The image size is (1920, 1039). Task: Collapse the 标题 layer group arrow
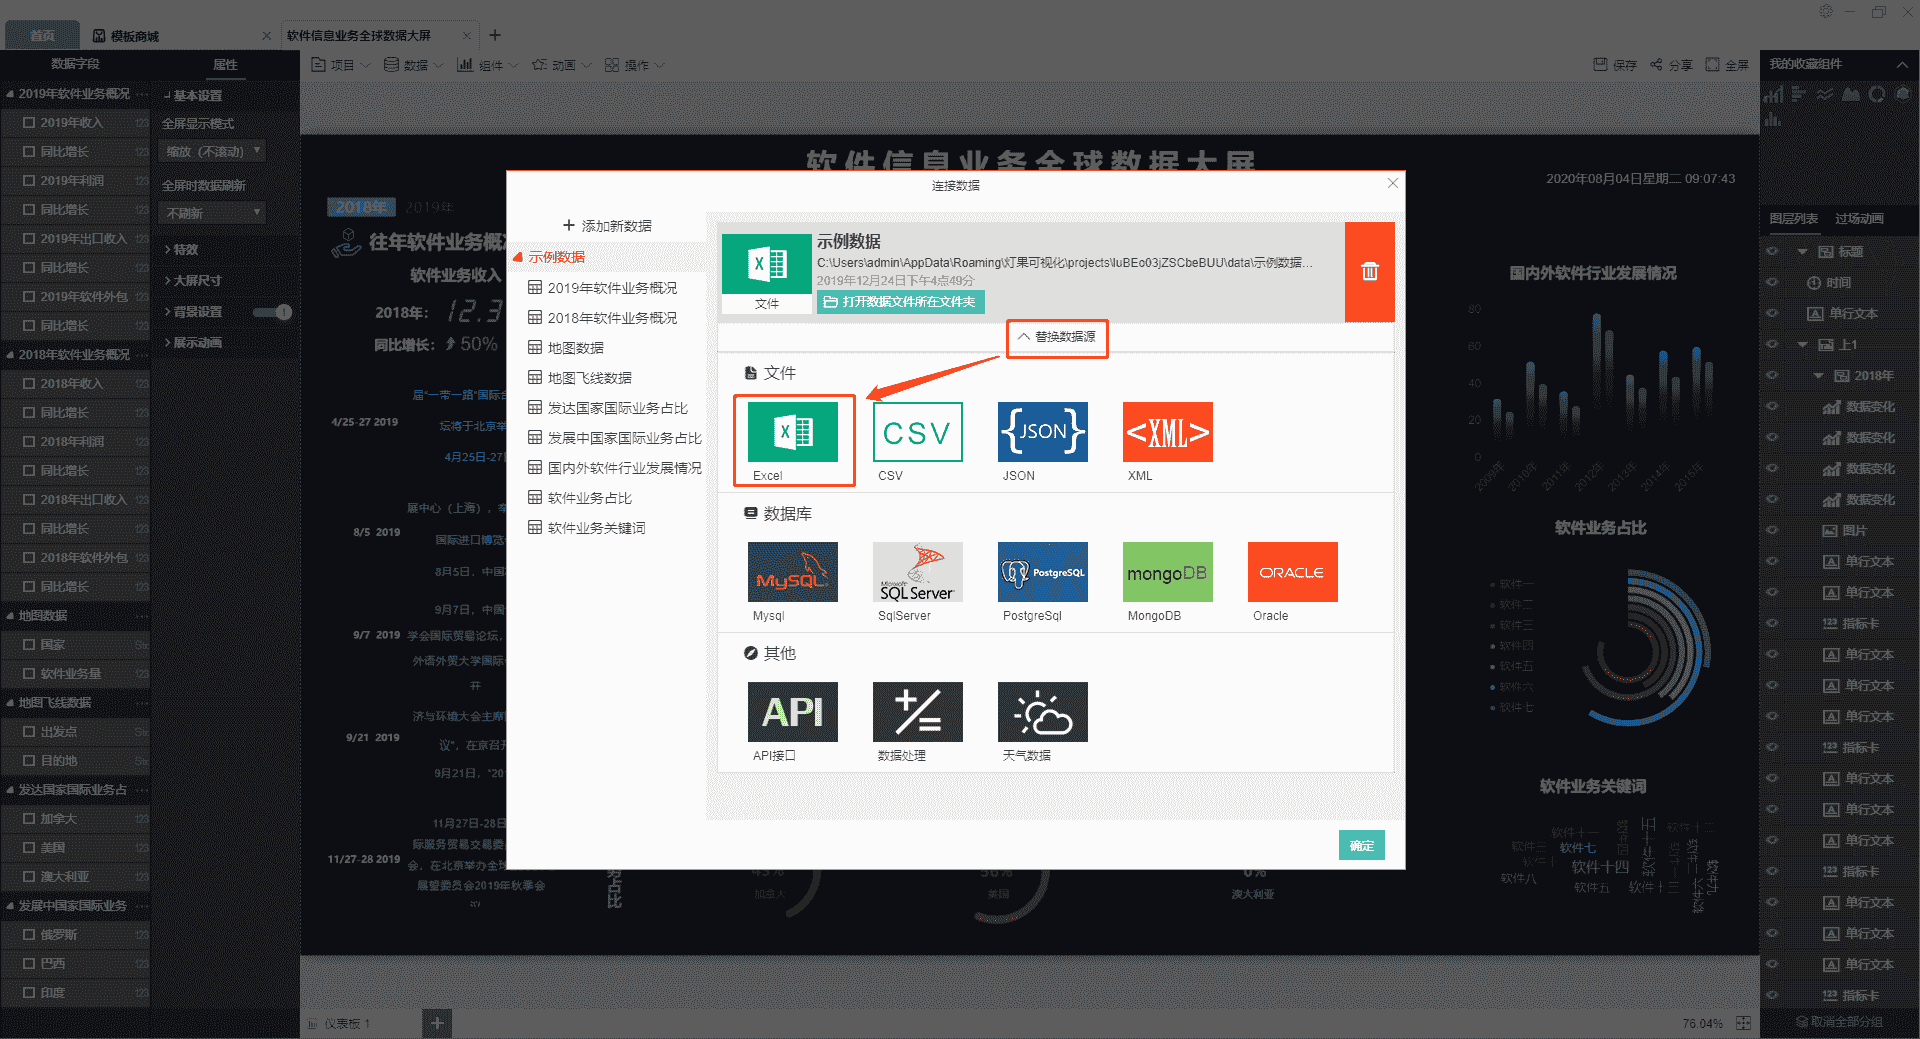[x=1802, y=252]
